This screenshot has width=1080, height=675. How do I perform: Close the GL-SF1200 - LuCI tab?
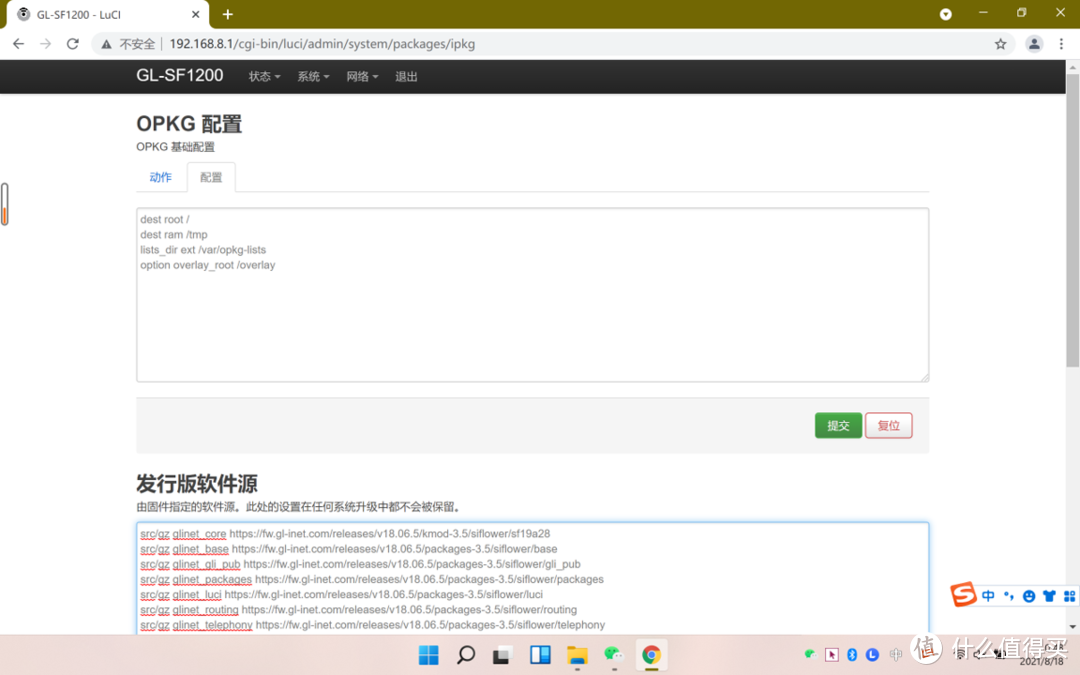coord(196,14)
